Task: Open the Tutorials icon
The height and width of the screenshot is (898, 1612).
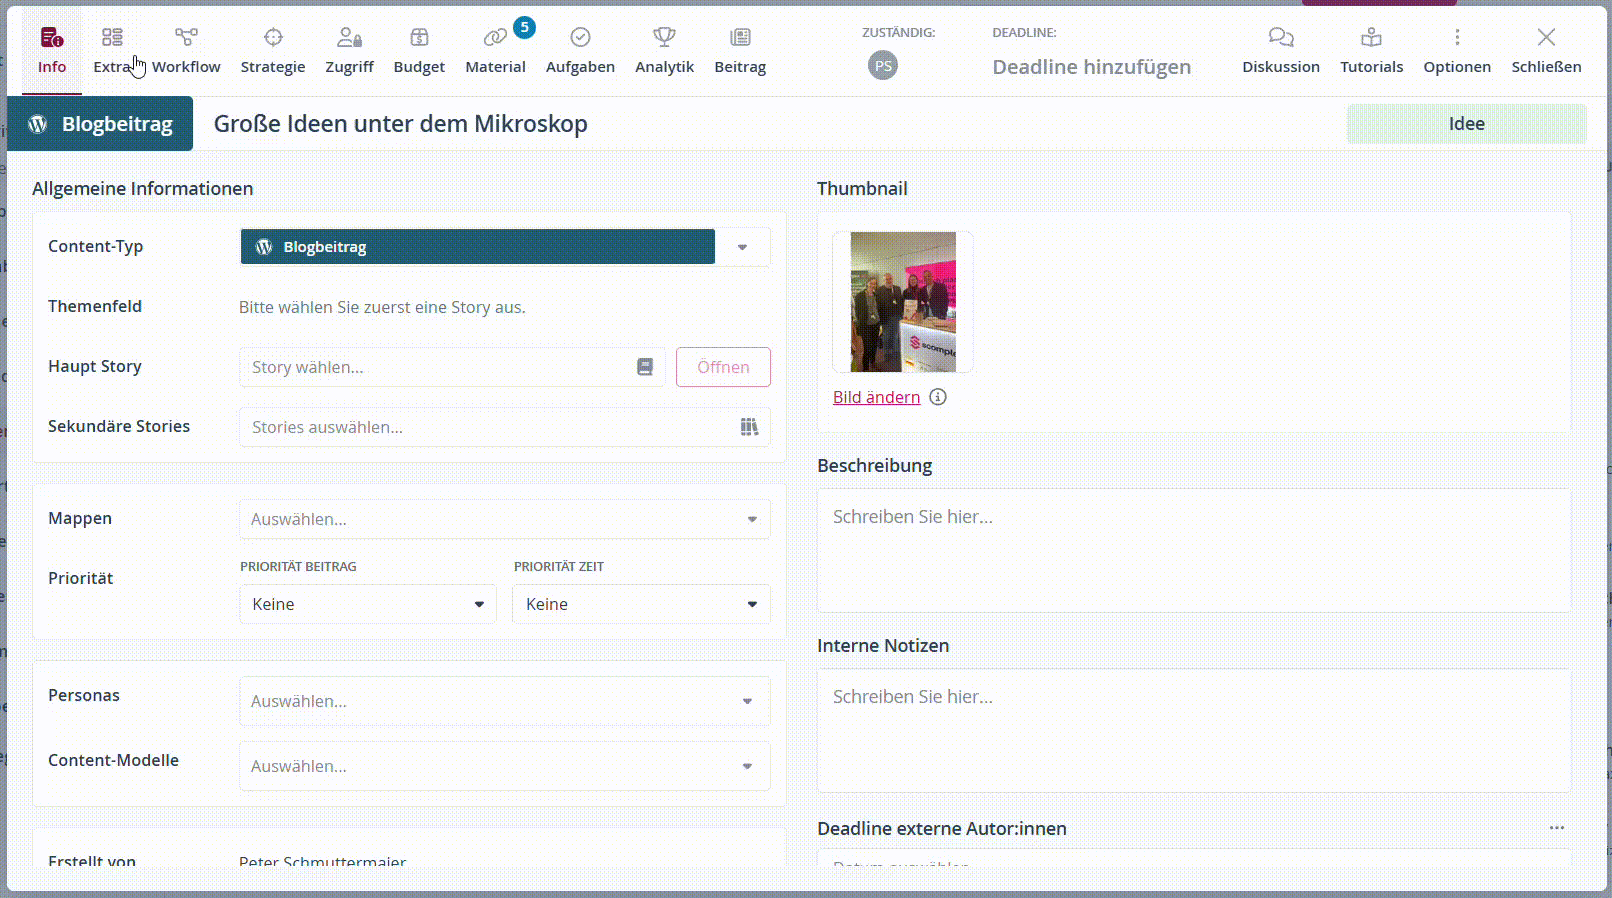Action: (1371, 38)
